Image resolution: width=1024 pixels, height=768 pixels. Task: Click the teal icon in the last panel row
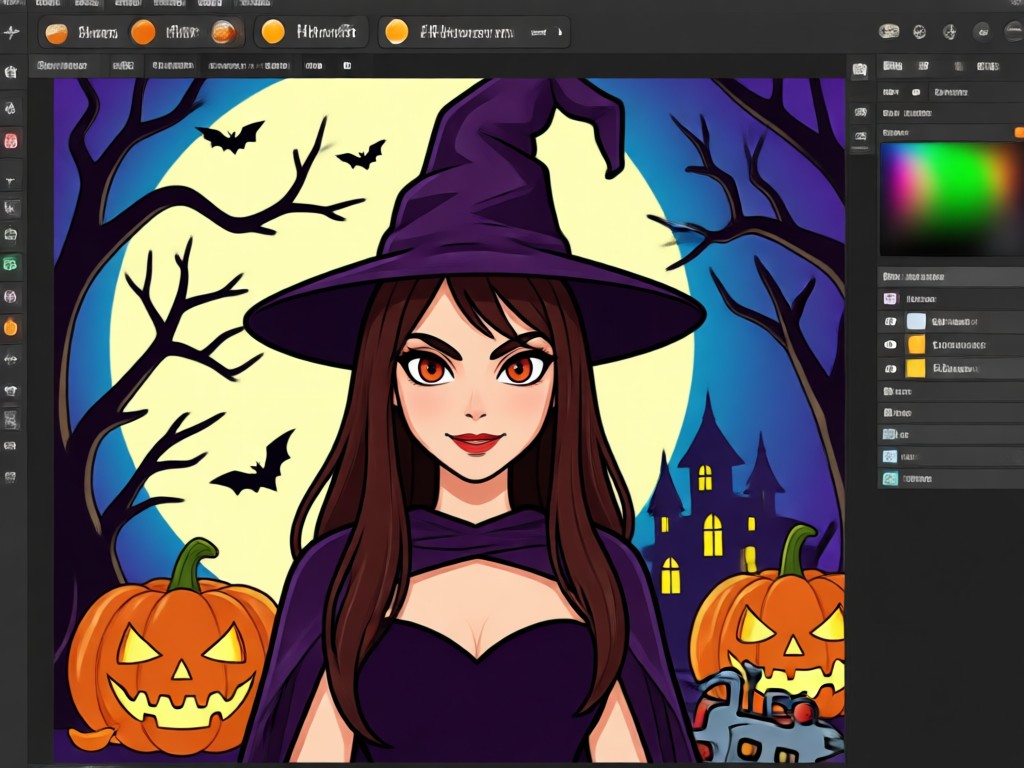[890, 479]
